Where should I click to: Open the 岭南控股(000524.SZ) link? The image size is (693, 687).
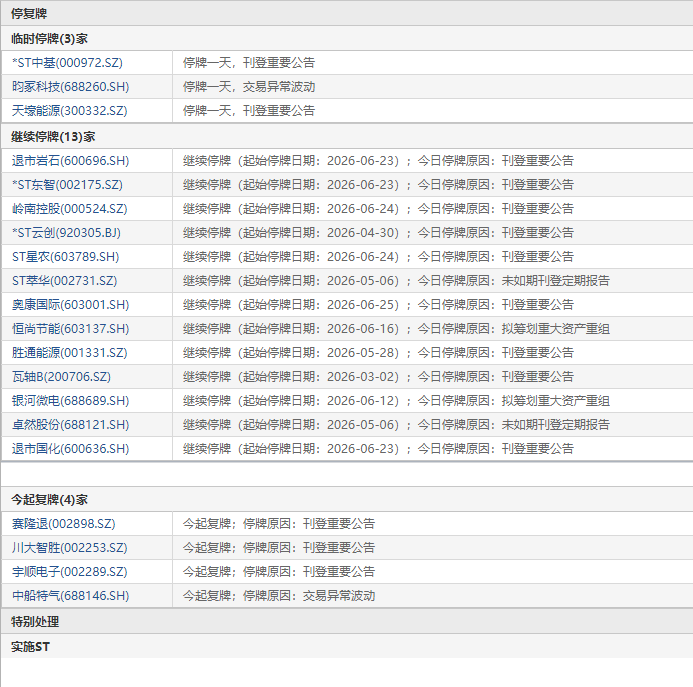click(69, 209)
